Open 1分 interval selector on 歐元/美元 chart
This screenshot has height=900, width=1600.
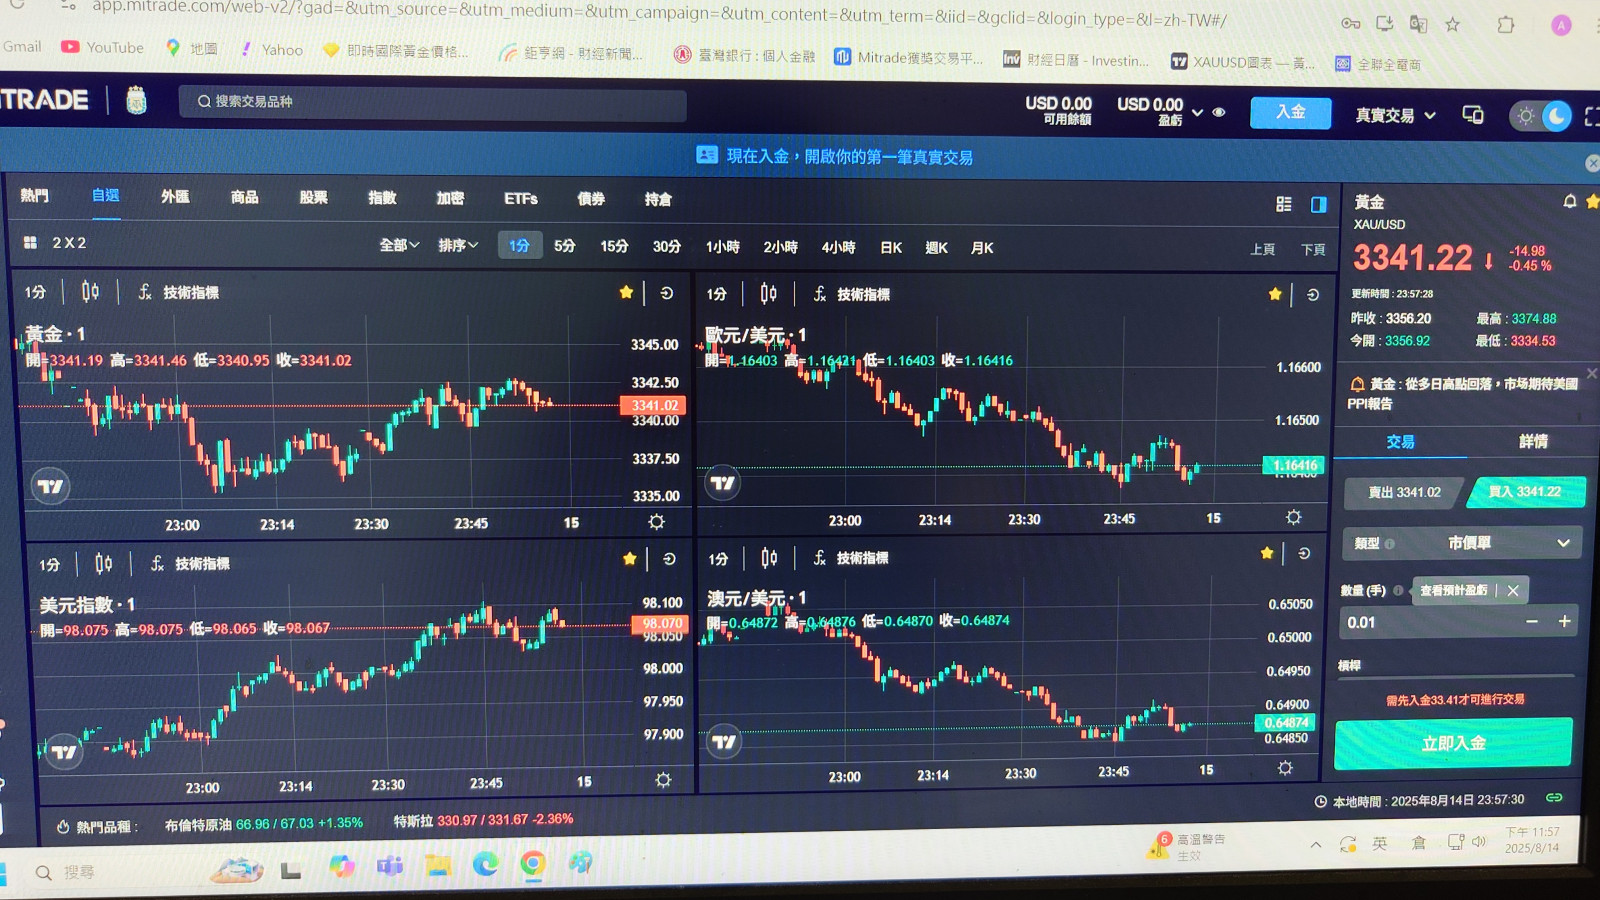pos(716,294)
